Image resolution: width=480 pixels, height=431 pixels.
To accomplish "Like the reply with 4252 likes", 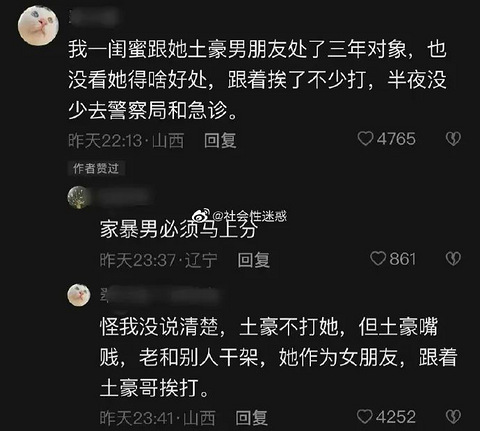I will pos(365,417).
